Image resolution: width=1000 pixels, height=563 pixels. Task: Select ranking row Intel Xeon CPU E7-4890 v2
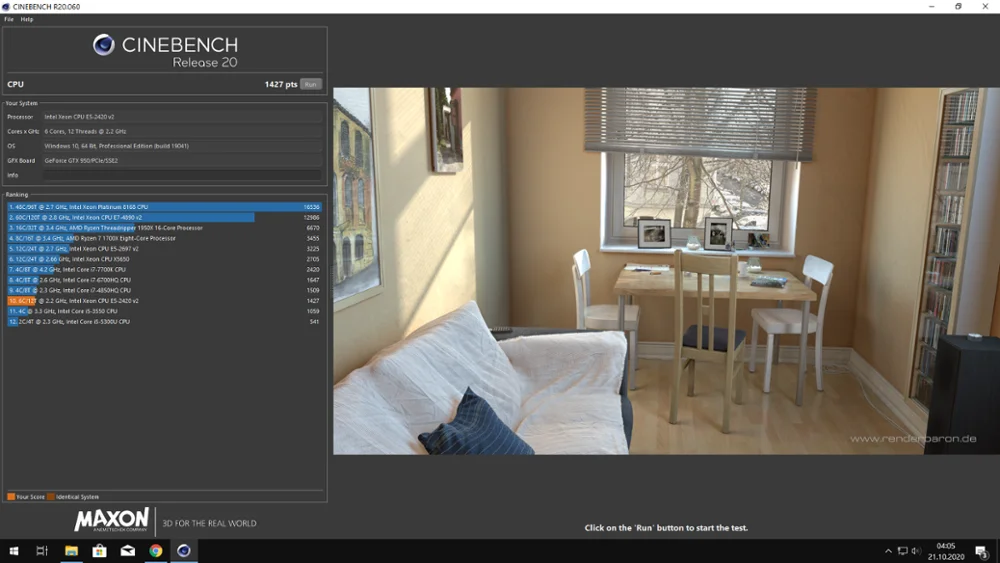[164, 217]
